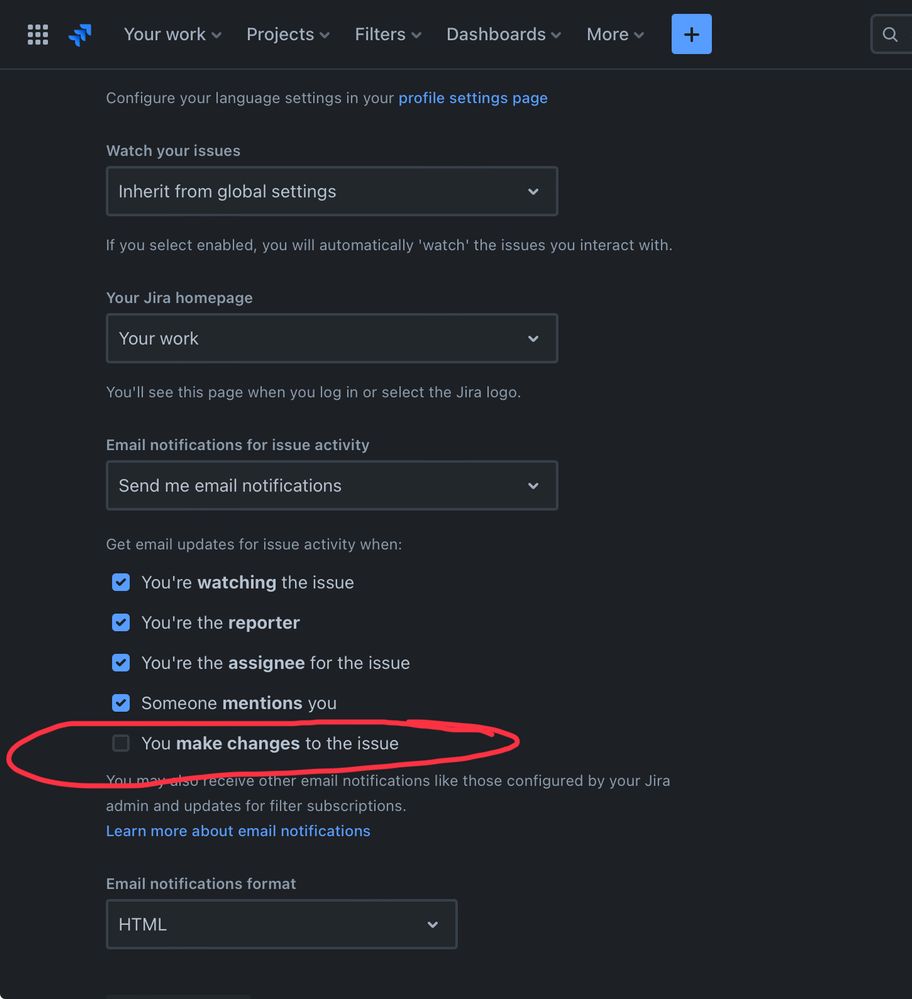Toggle "You're the assignee" checkbox
Image resolution: width=912 pixels, height=999 pixels.
pyautogui.click(x=120, y=663)
